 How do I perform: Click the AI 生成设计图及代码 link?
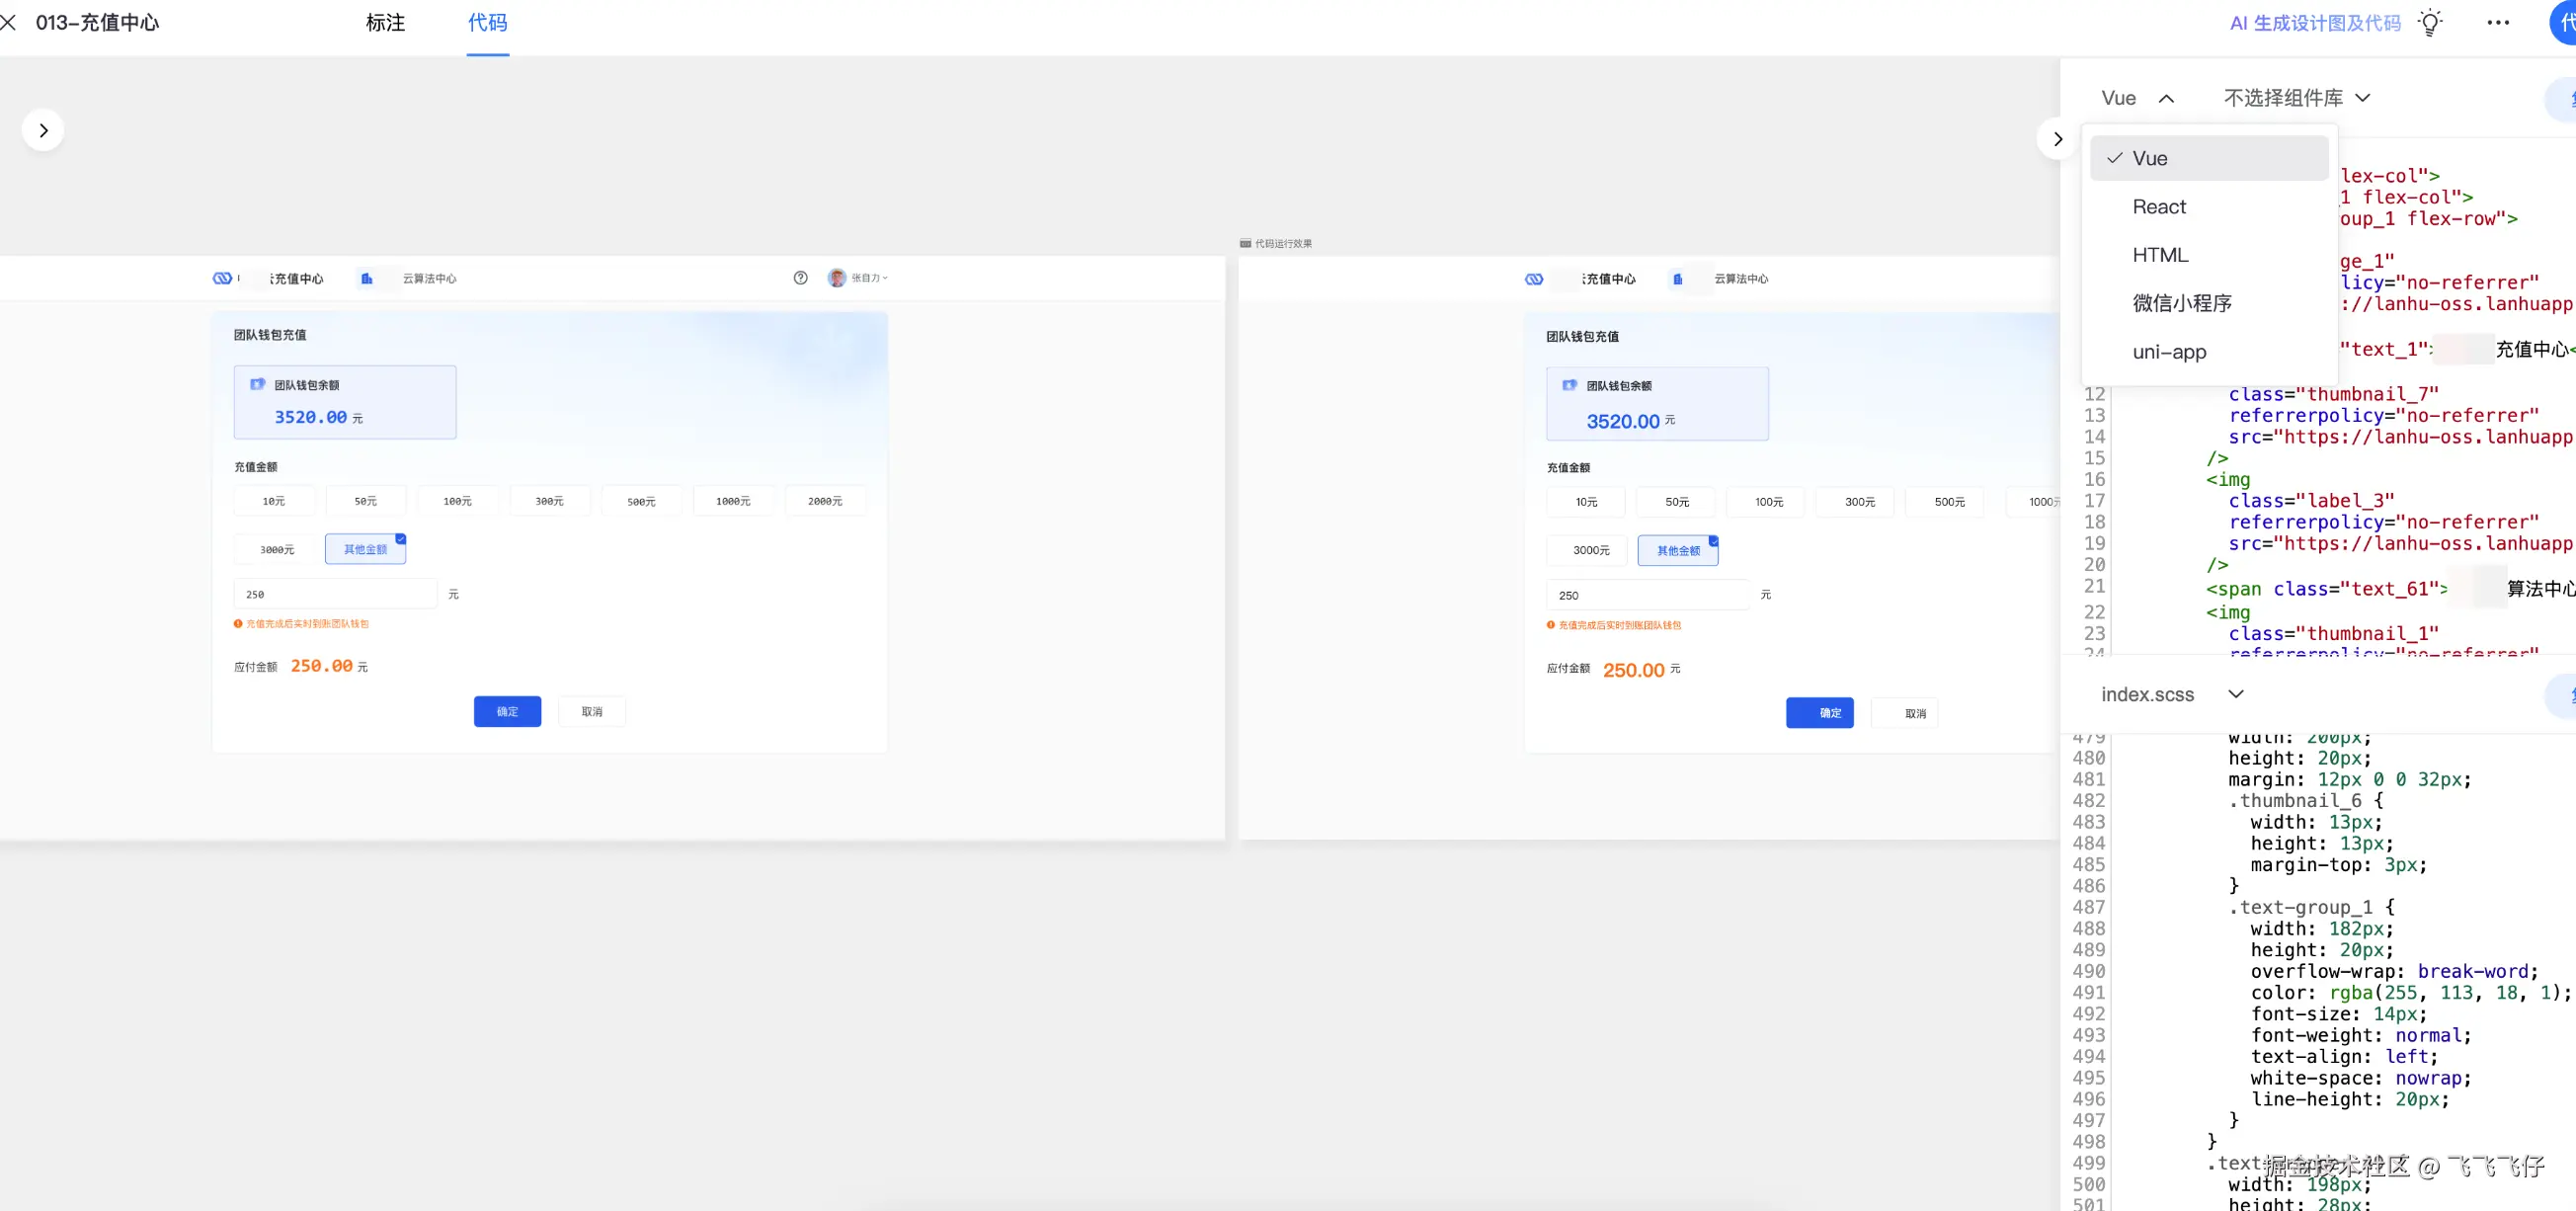2314,22
